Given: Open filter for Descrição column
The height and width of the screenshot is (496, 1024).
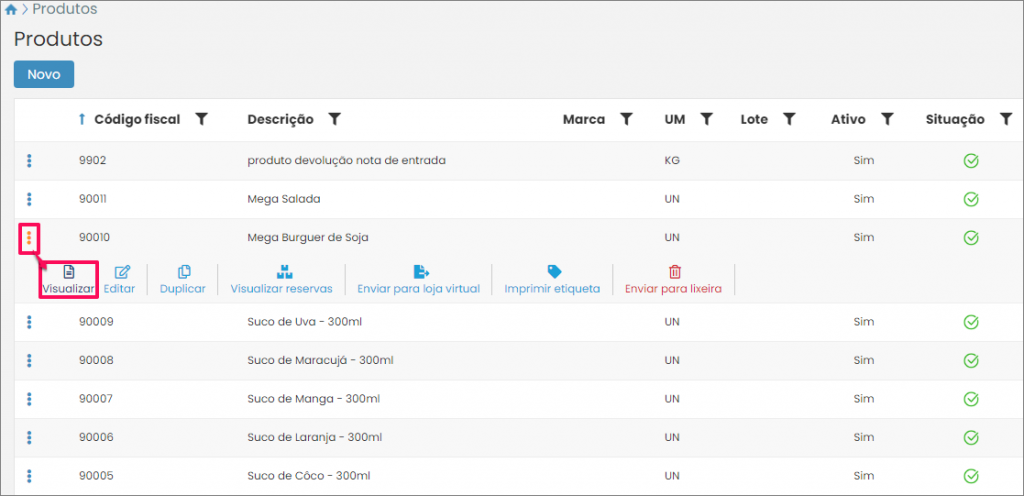Looking at the screenshot, I should tap(335, 120).
